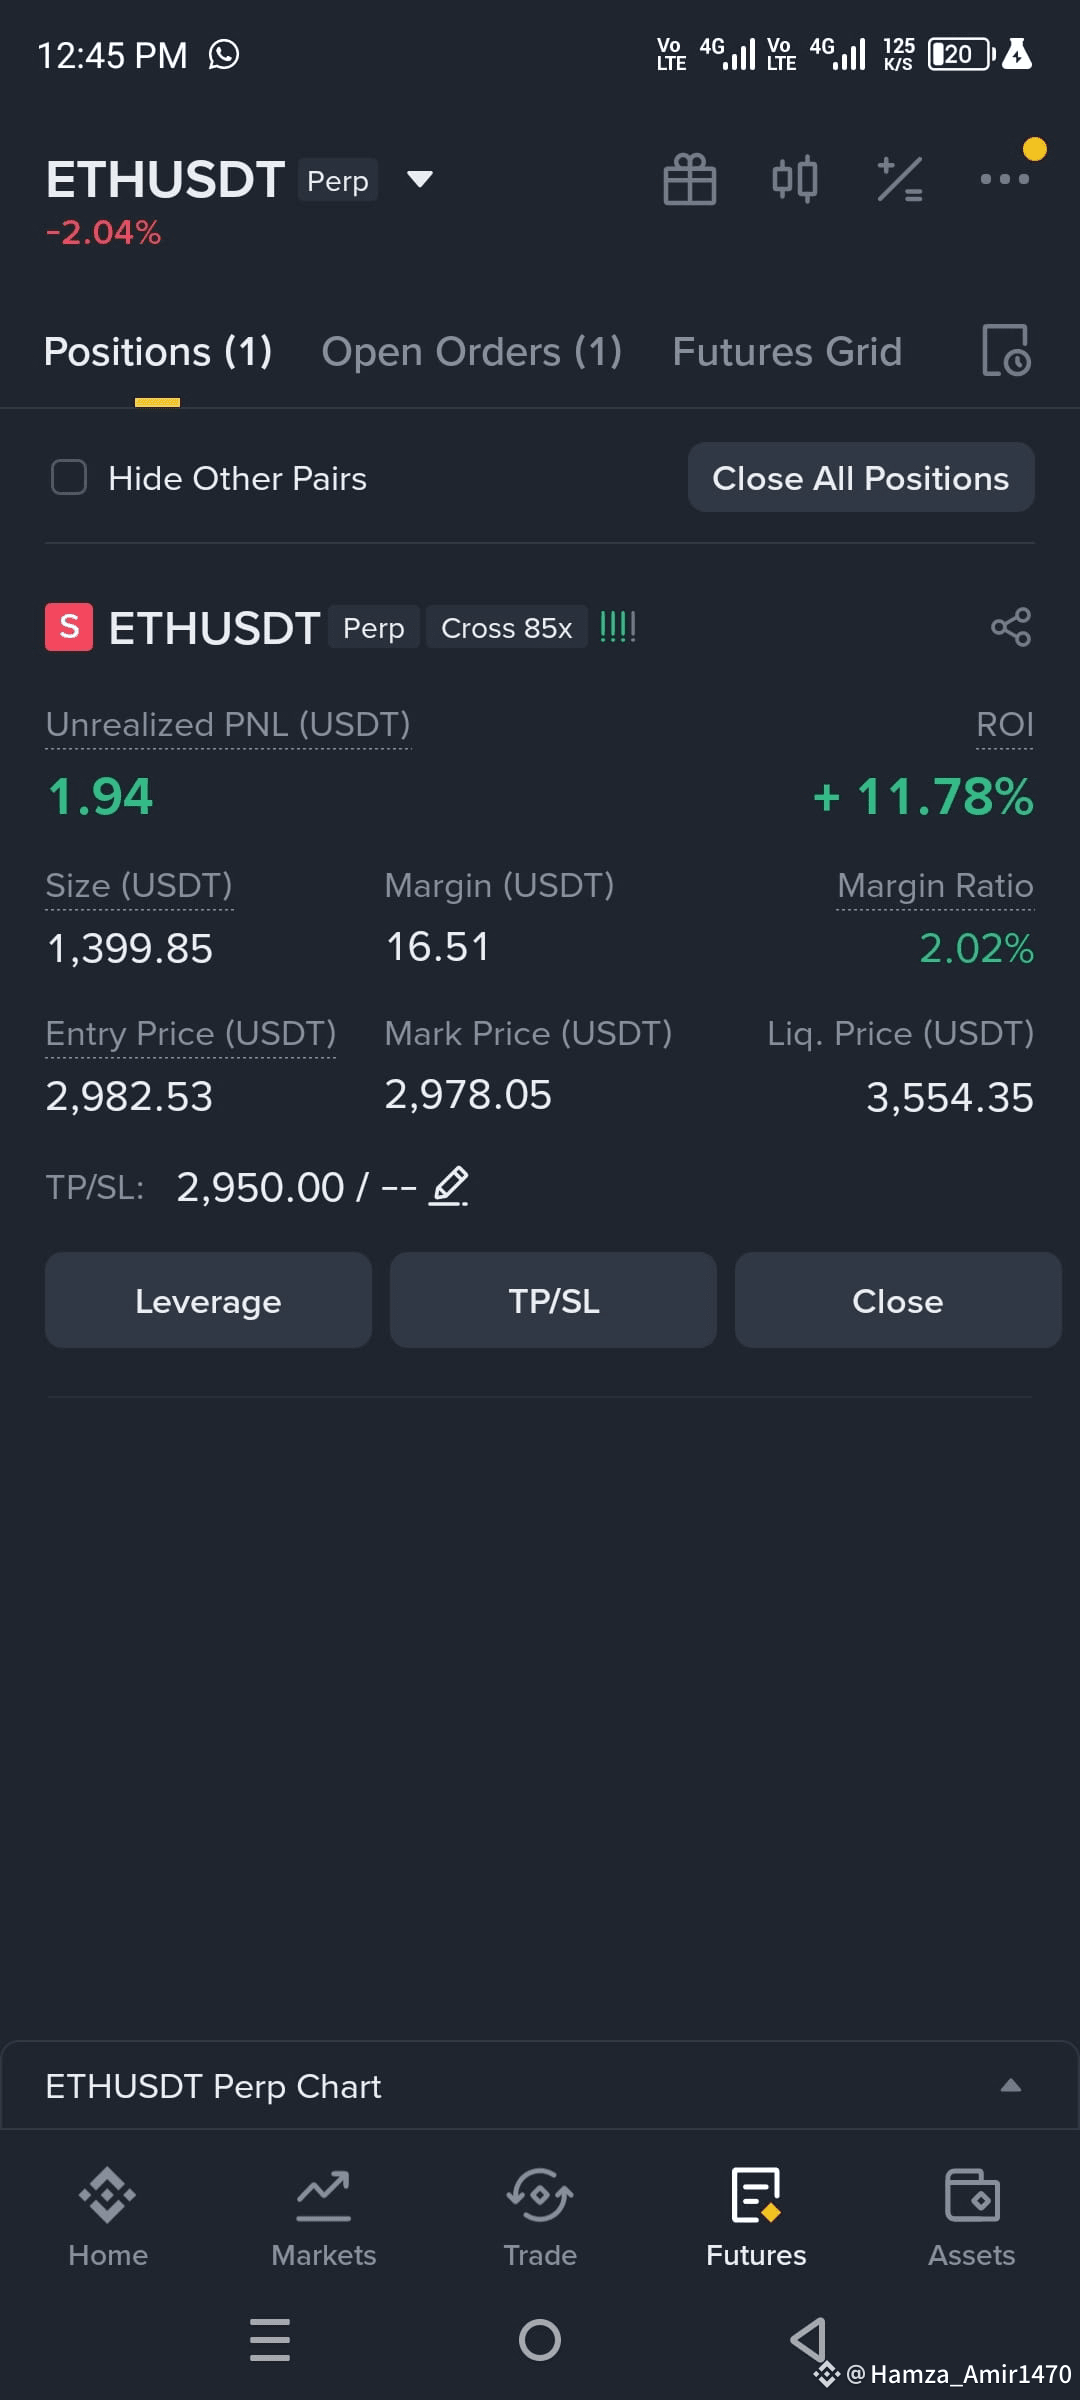Switch to Futures Grid tab
Image resolution: width=1080 pixels, height=2400 pixels.
tap(787, 352)
